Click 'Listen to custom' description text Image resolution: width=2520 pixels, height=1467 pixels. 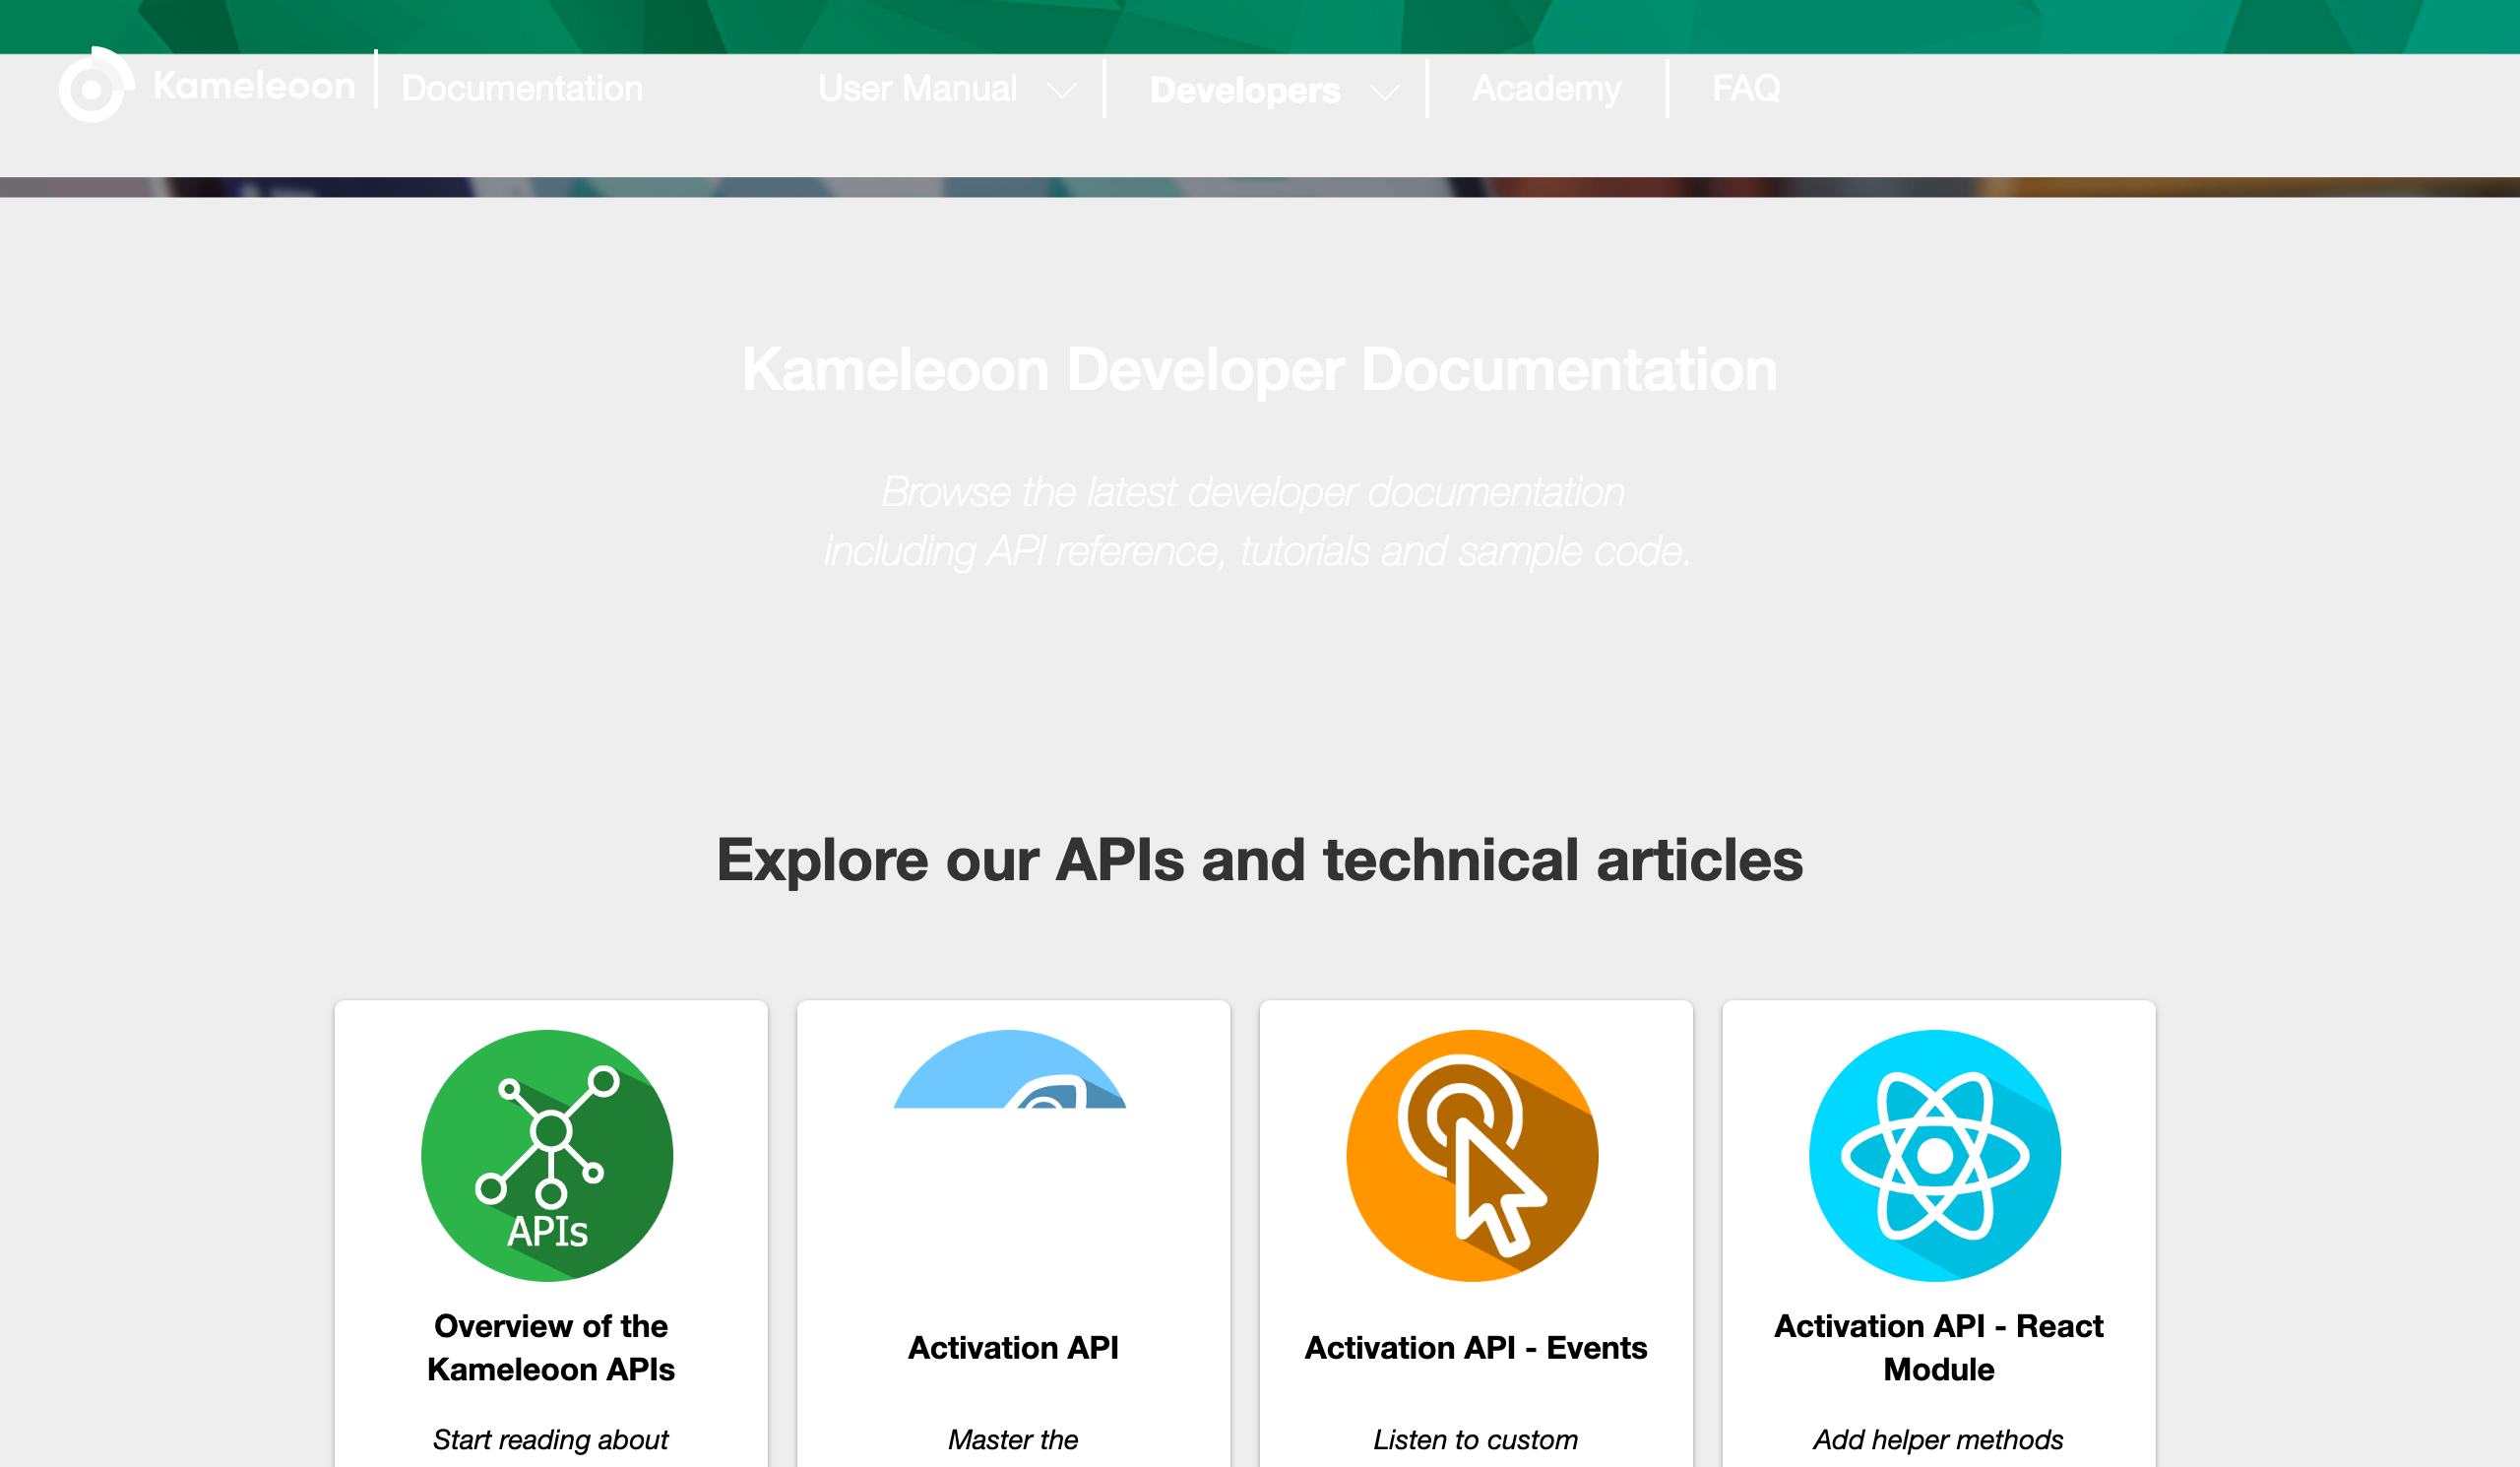point(1476,1440)
